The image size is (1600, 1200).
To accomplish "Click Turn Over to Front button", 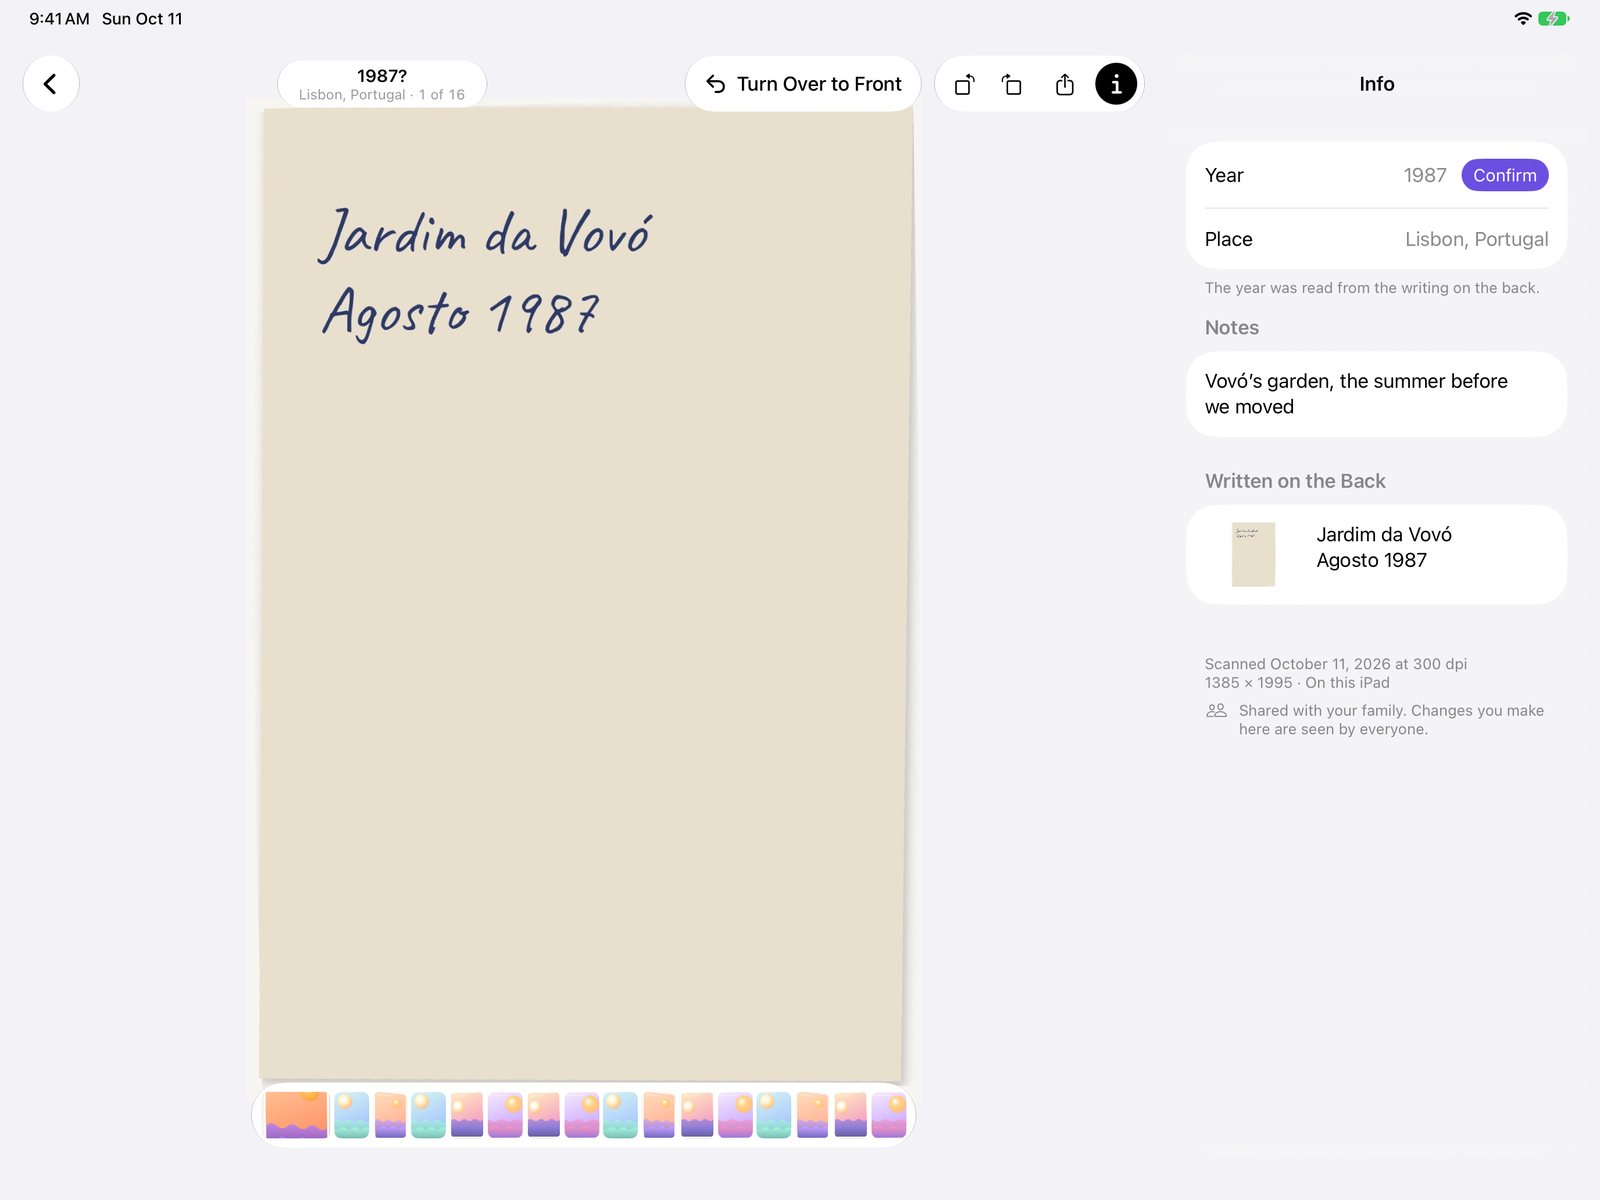I will point(803,84).
